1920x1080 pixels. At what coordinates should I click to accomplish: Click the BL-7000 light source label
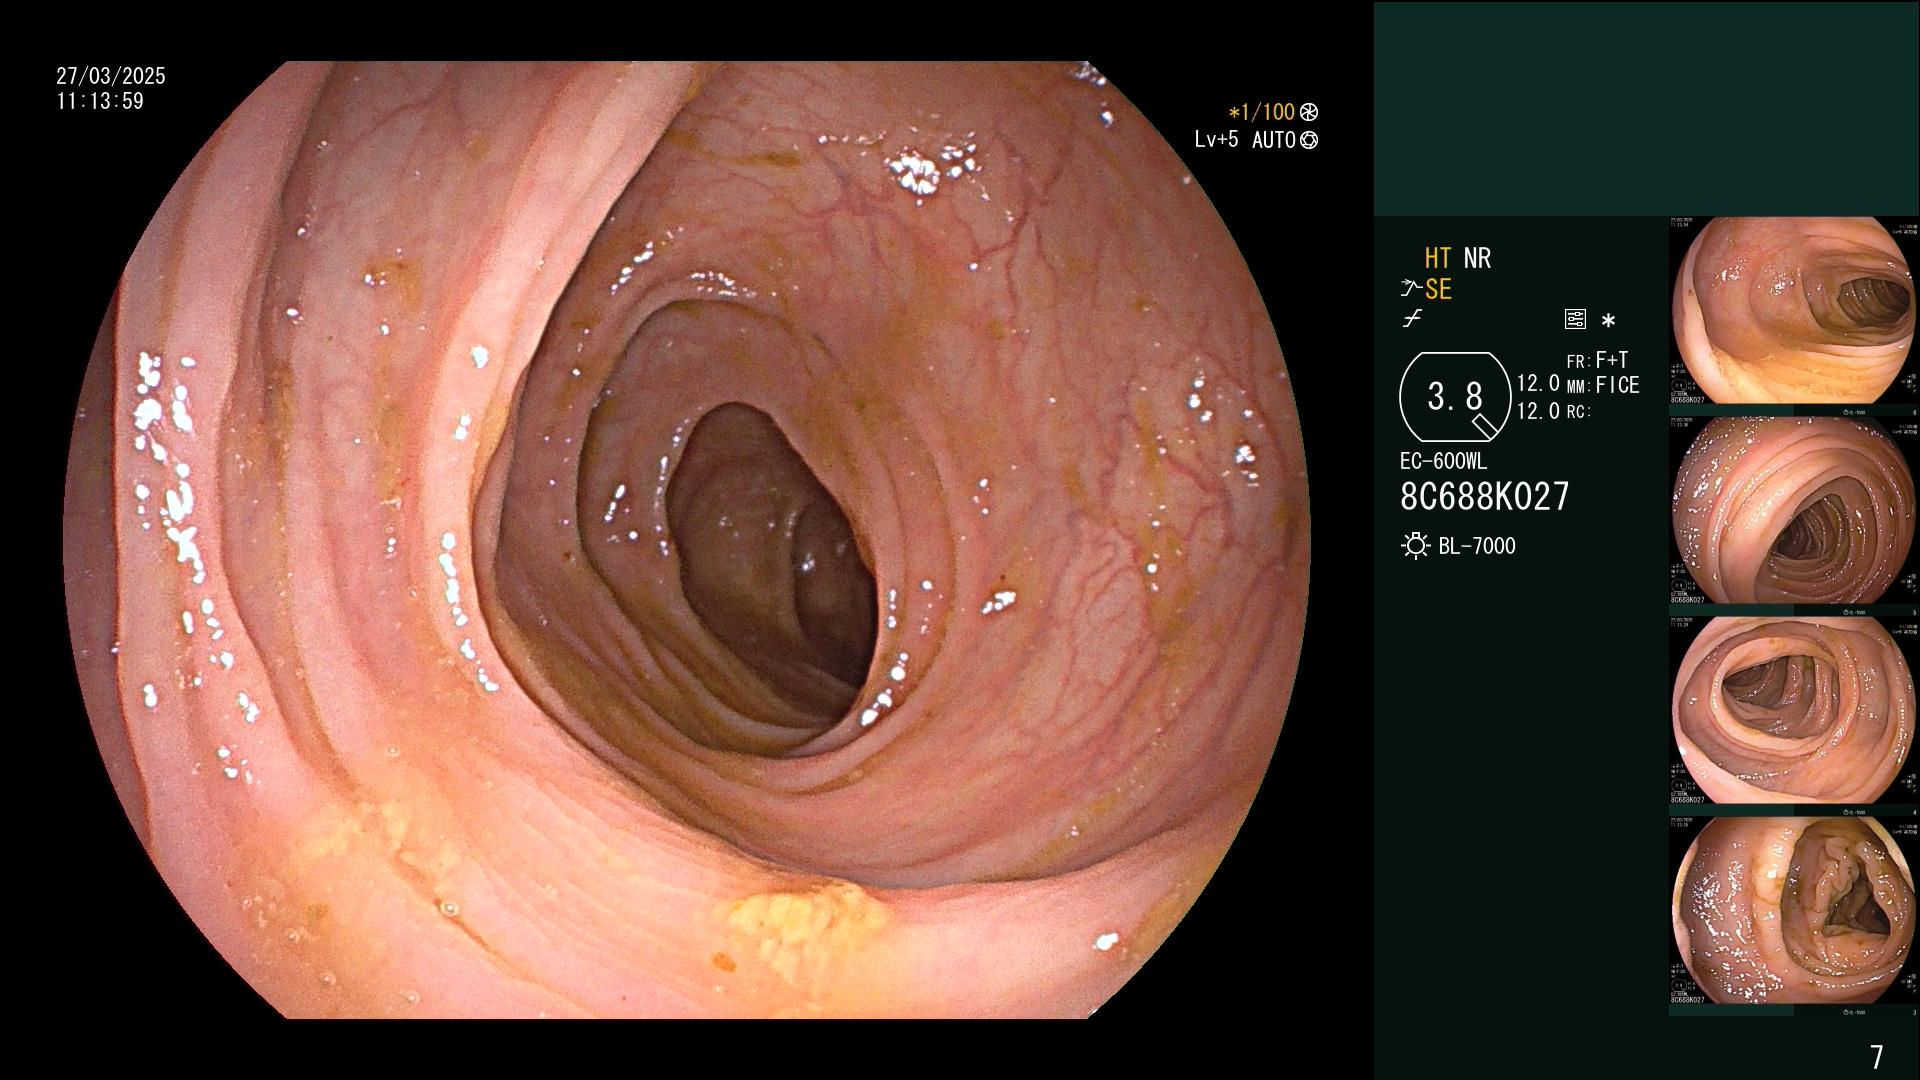pyautogui.click(x=1477, y=546)
